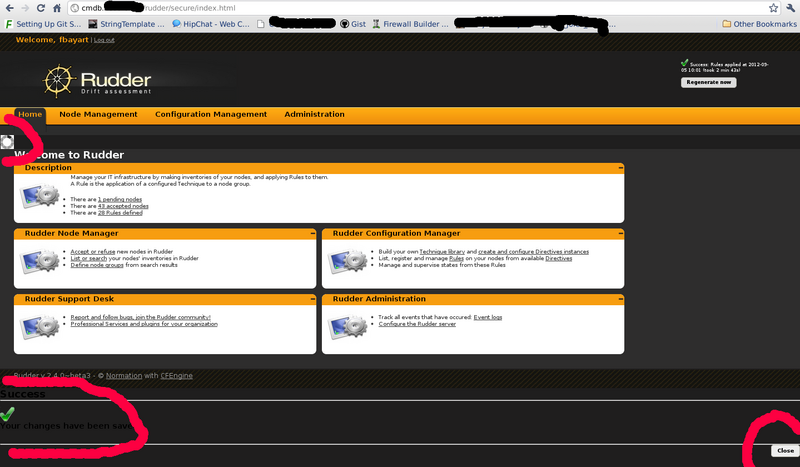Click Report and follow bugs link
The width and height of the screenshot is (800, 467).
click(140, 317)
